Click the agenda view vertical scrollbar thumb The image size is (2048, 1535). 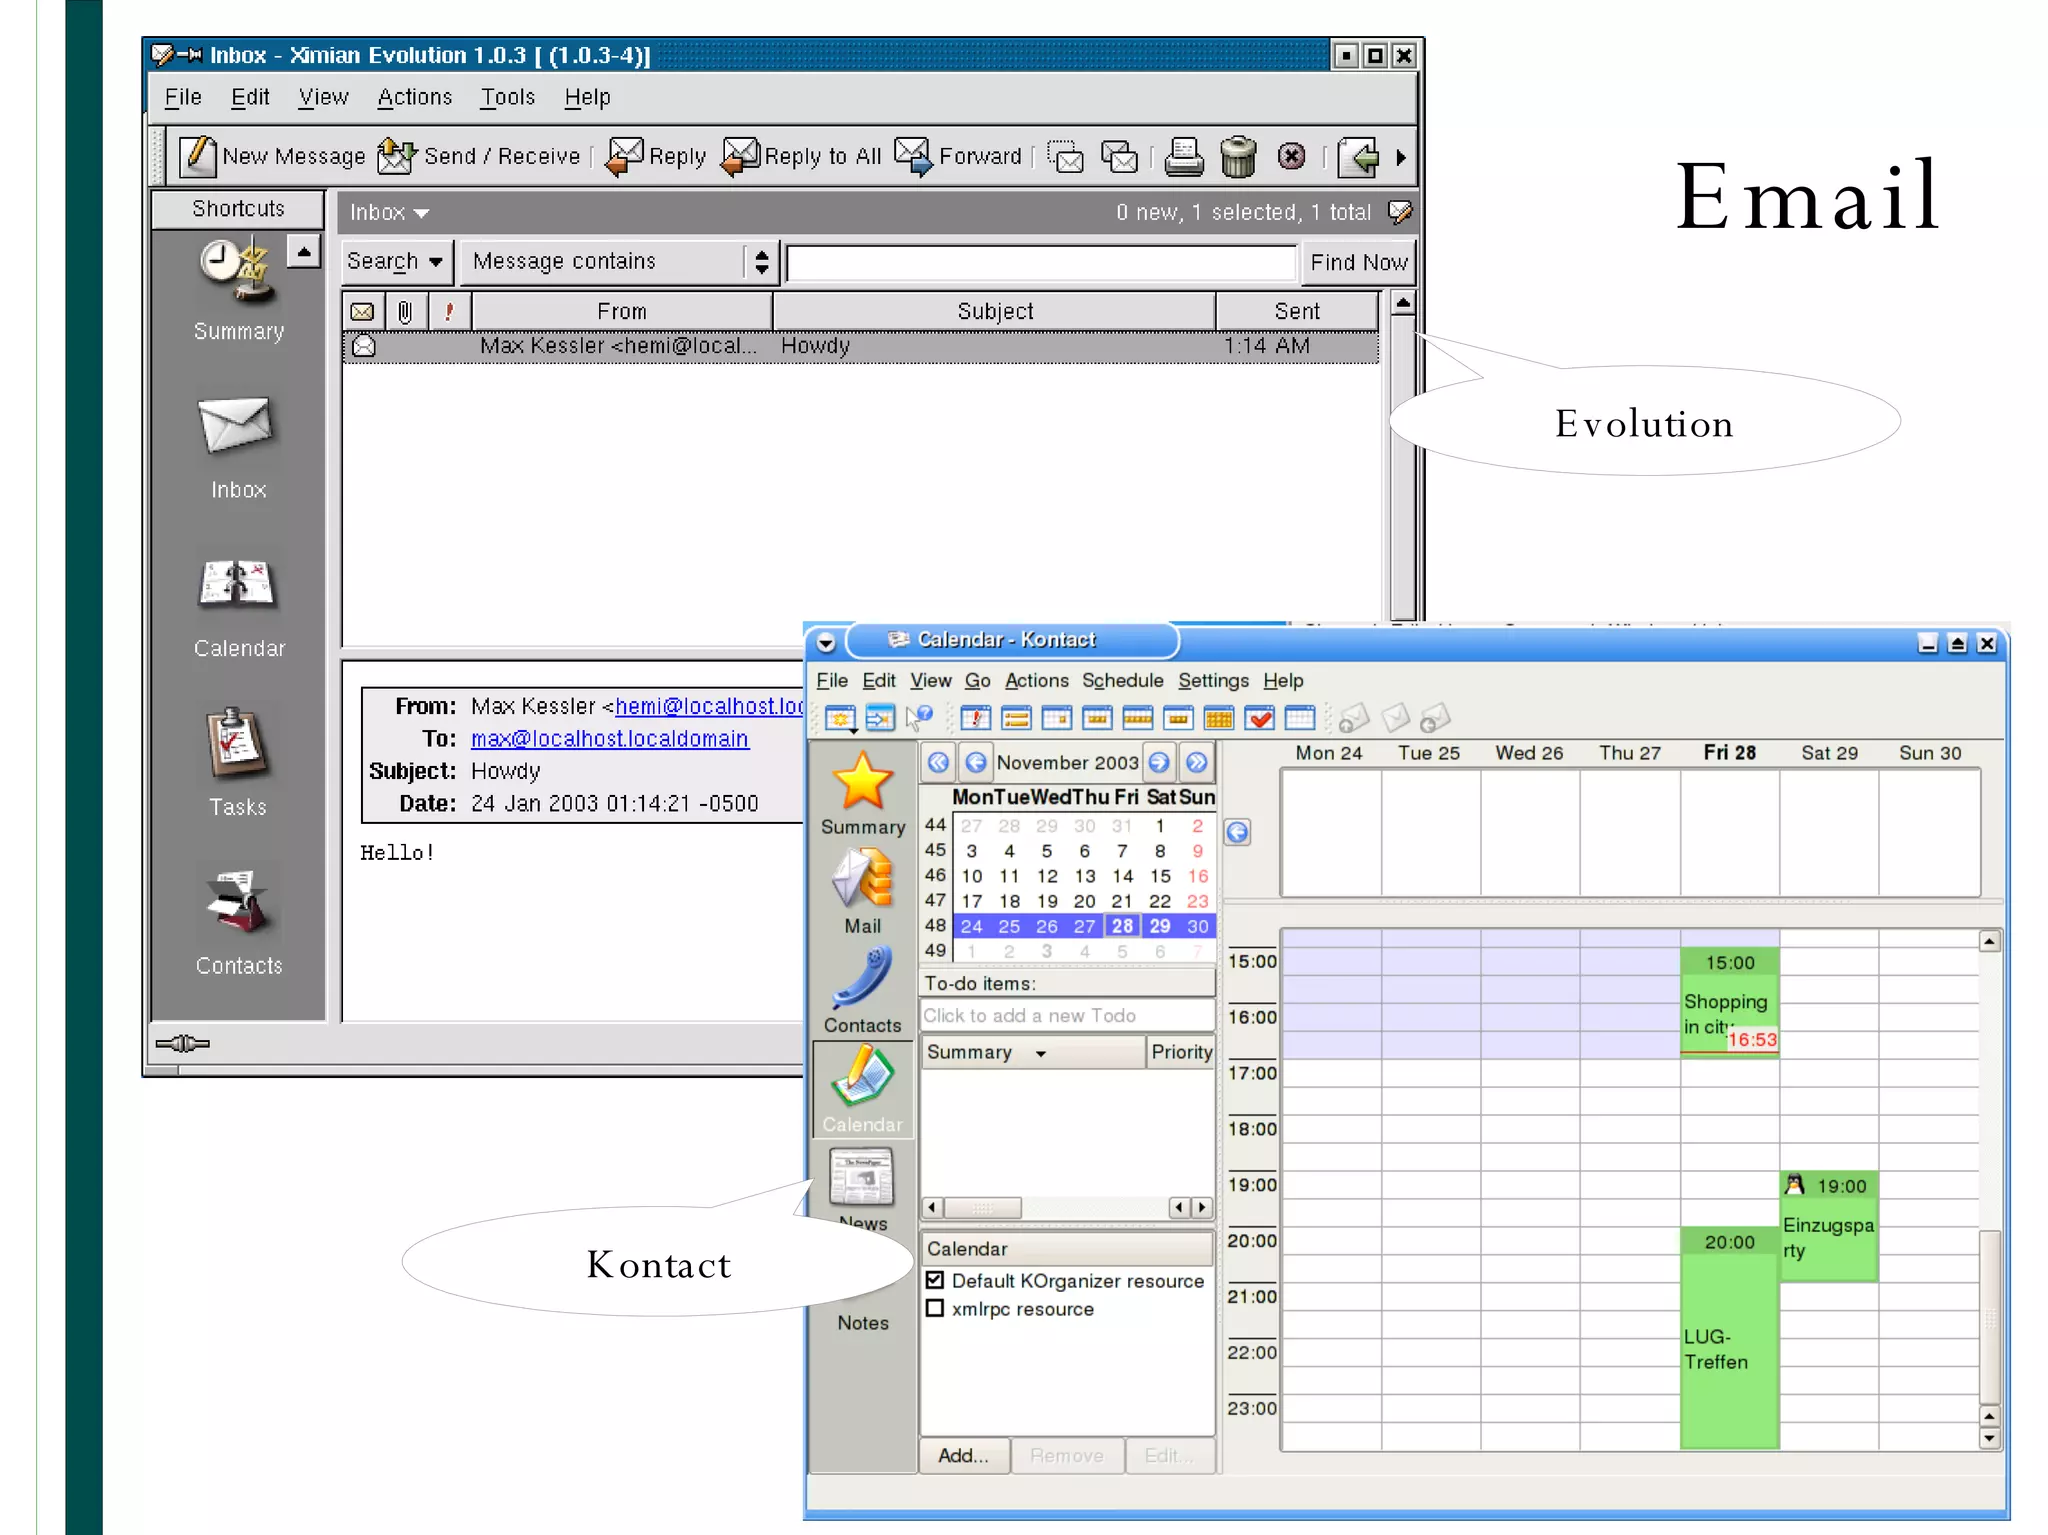(1990, 1317)
